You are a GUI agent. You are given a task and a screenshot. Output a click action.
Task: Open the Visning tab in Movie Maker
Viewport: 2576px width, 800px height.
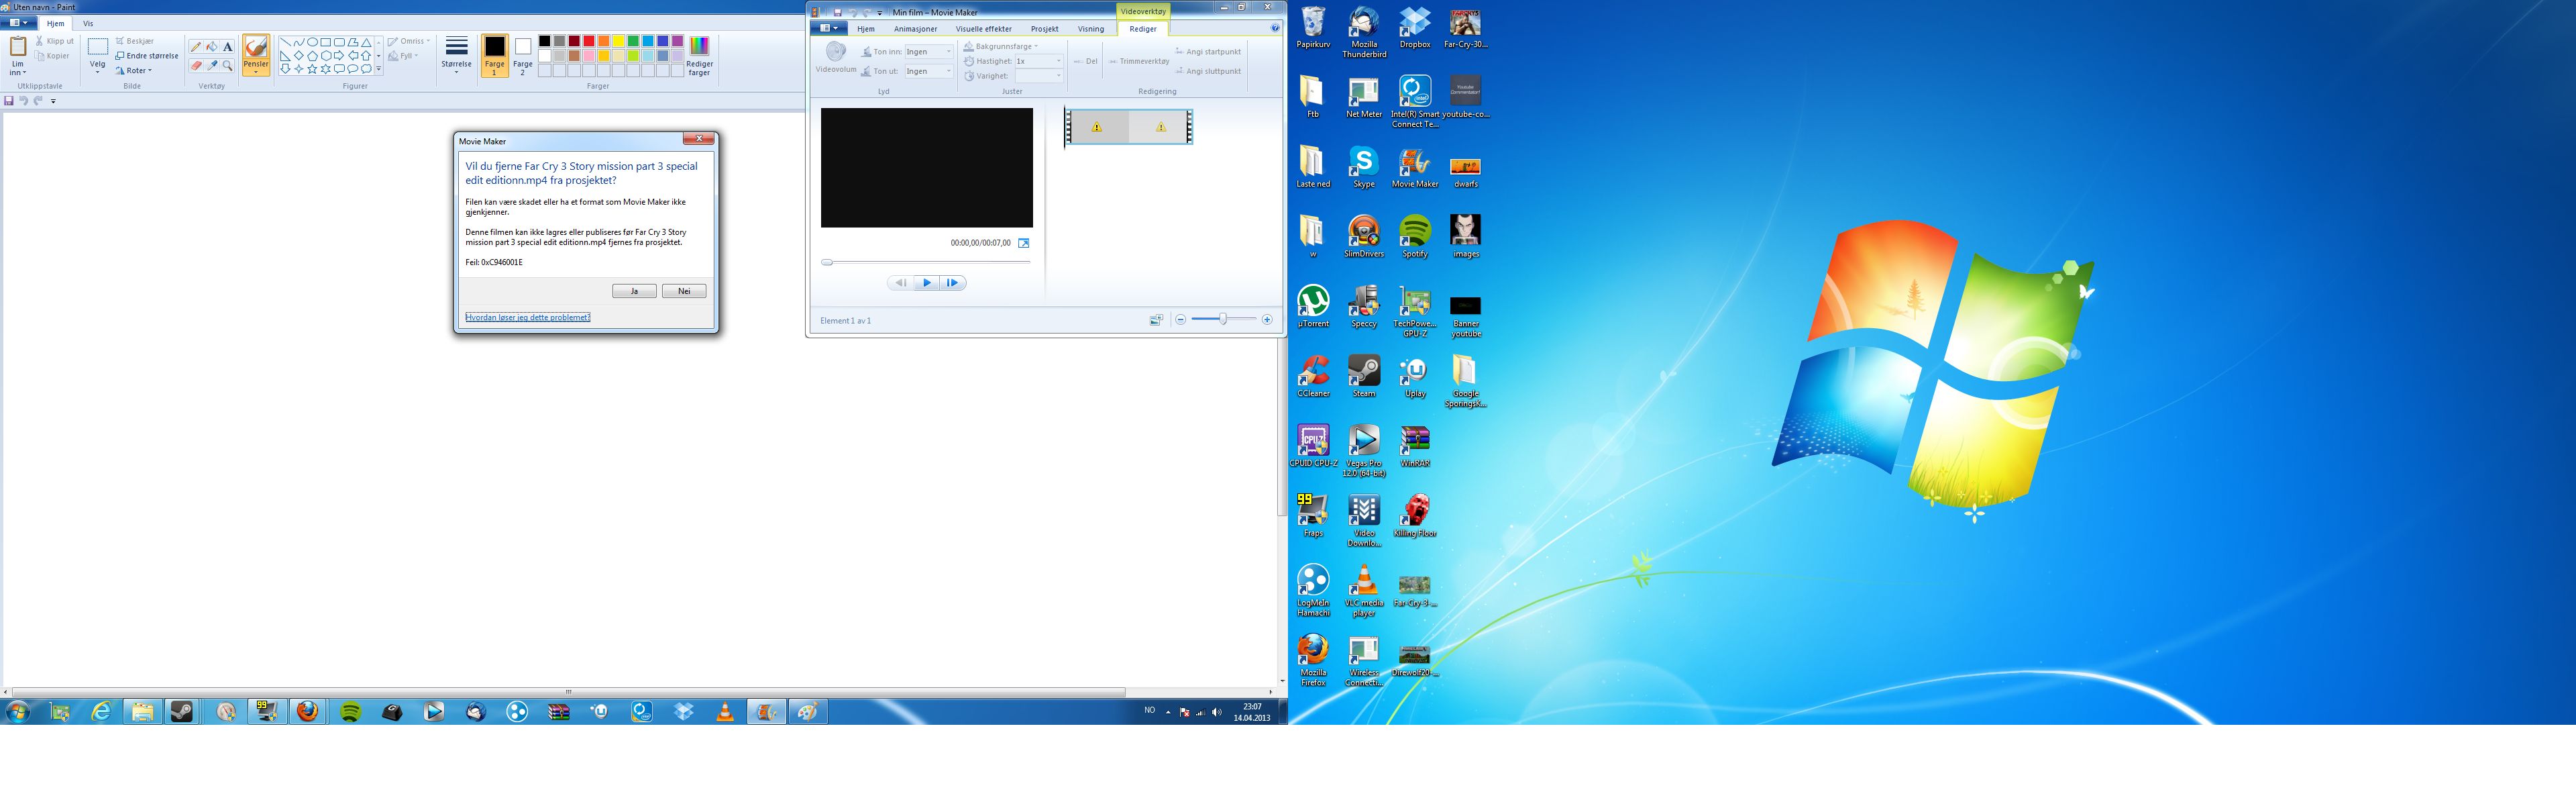coord(1091,29)
